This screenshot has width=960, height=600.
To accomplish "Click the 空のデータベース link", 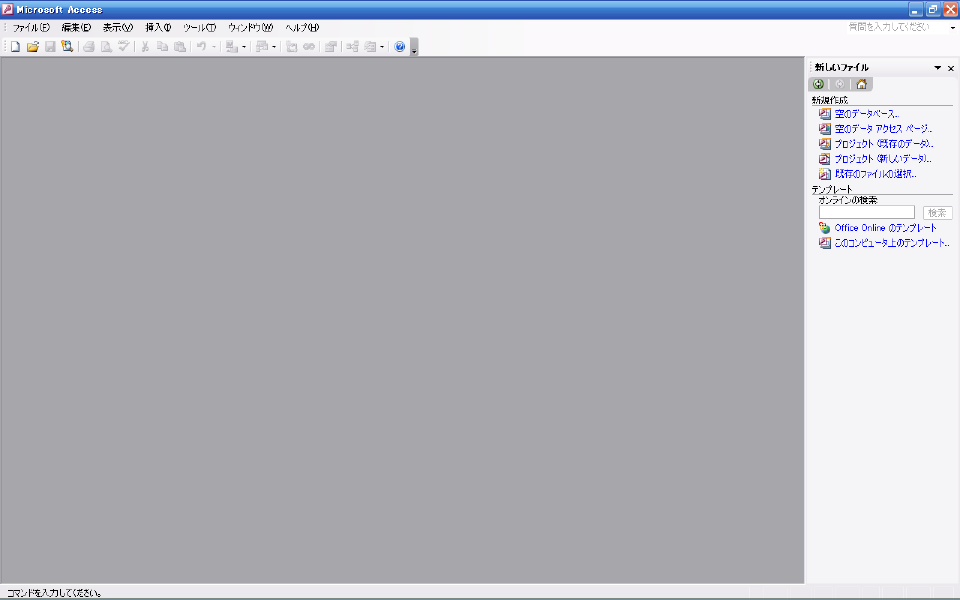I will pyautogui.click(x=866, y=114).
